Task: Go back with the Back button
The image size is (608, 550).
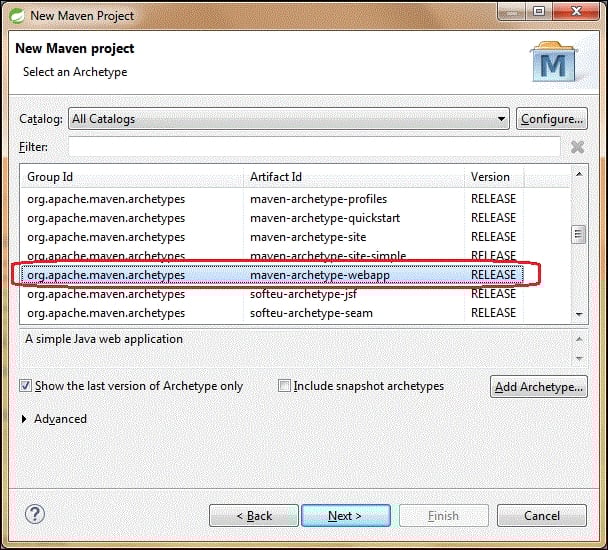Action: click(x=253, y=516)
